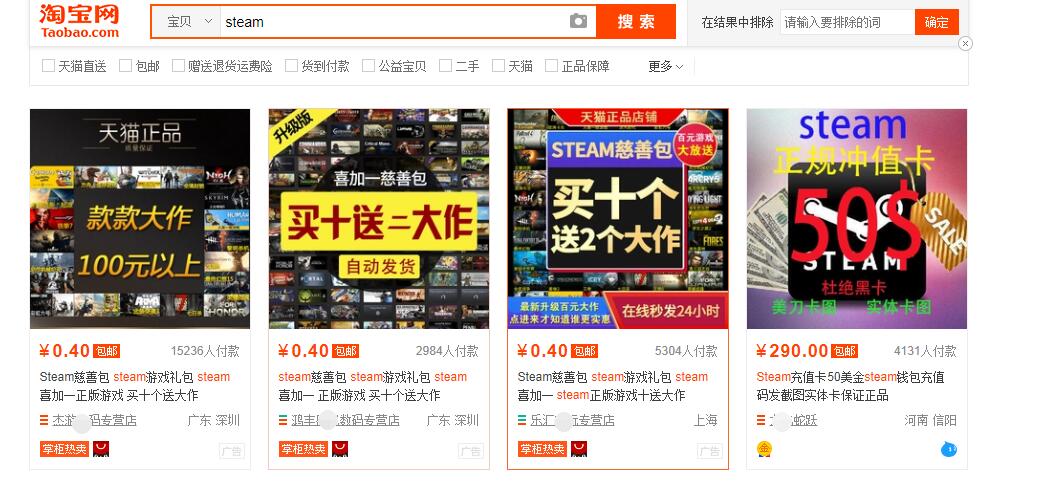This screenshot has height=485, width=1058.
Task: Toggle the 二手 checkbox
Action: pyautogui.click(x=445, y=65)
